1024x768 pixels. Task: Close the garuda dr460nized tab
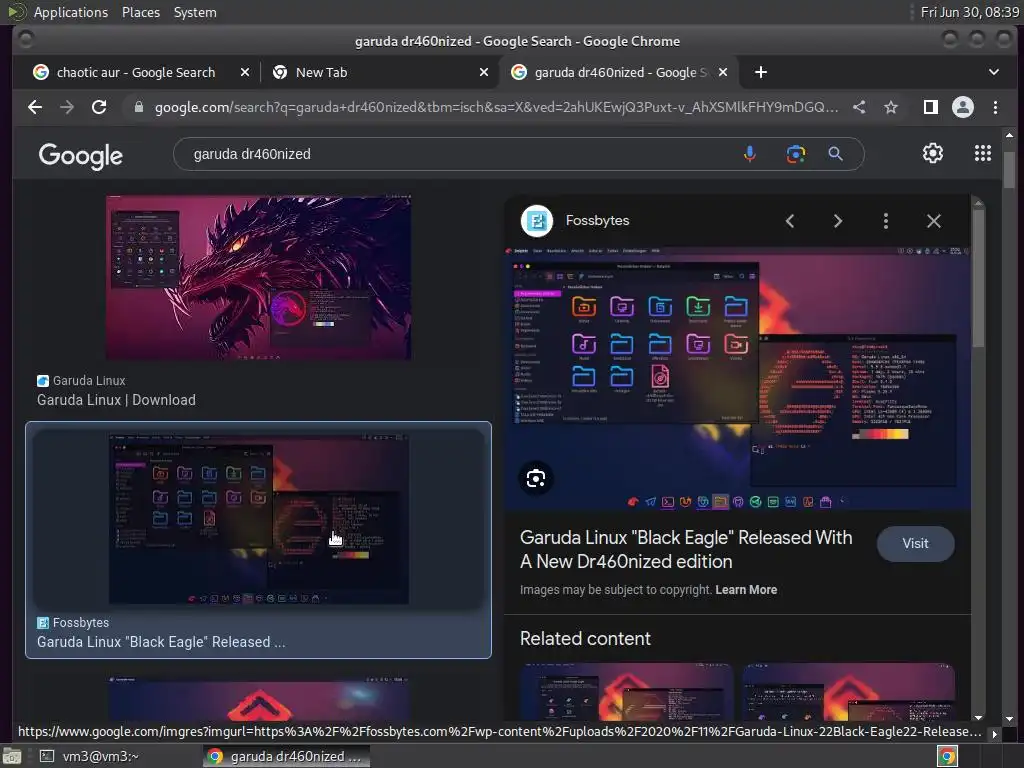click(723, 72)
